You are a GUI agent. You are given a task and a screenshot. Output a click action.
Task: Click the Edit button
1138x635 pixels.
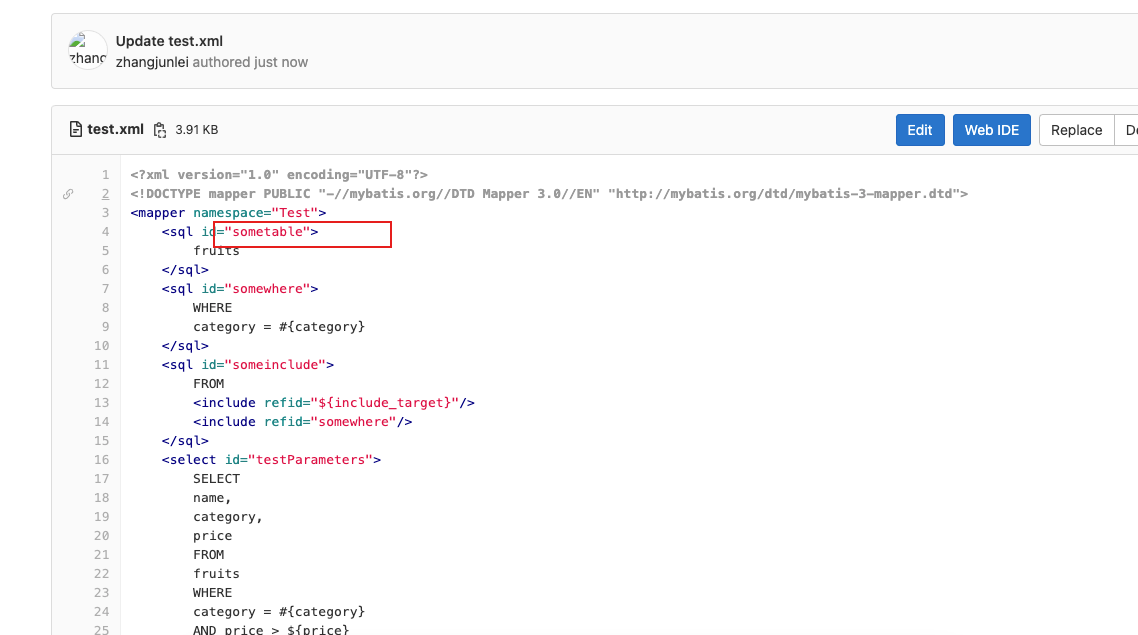[919, 129]
